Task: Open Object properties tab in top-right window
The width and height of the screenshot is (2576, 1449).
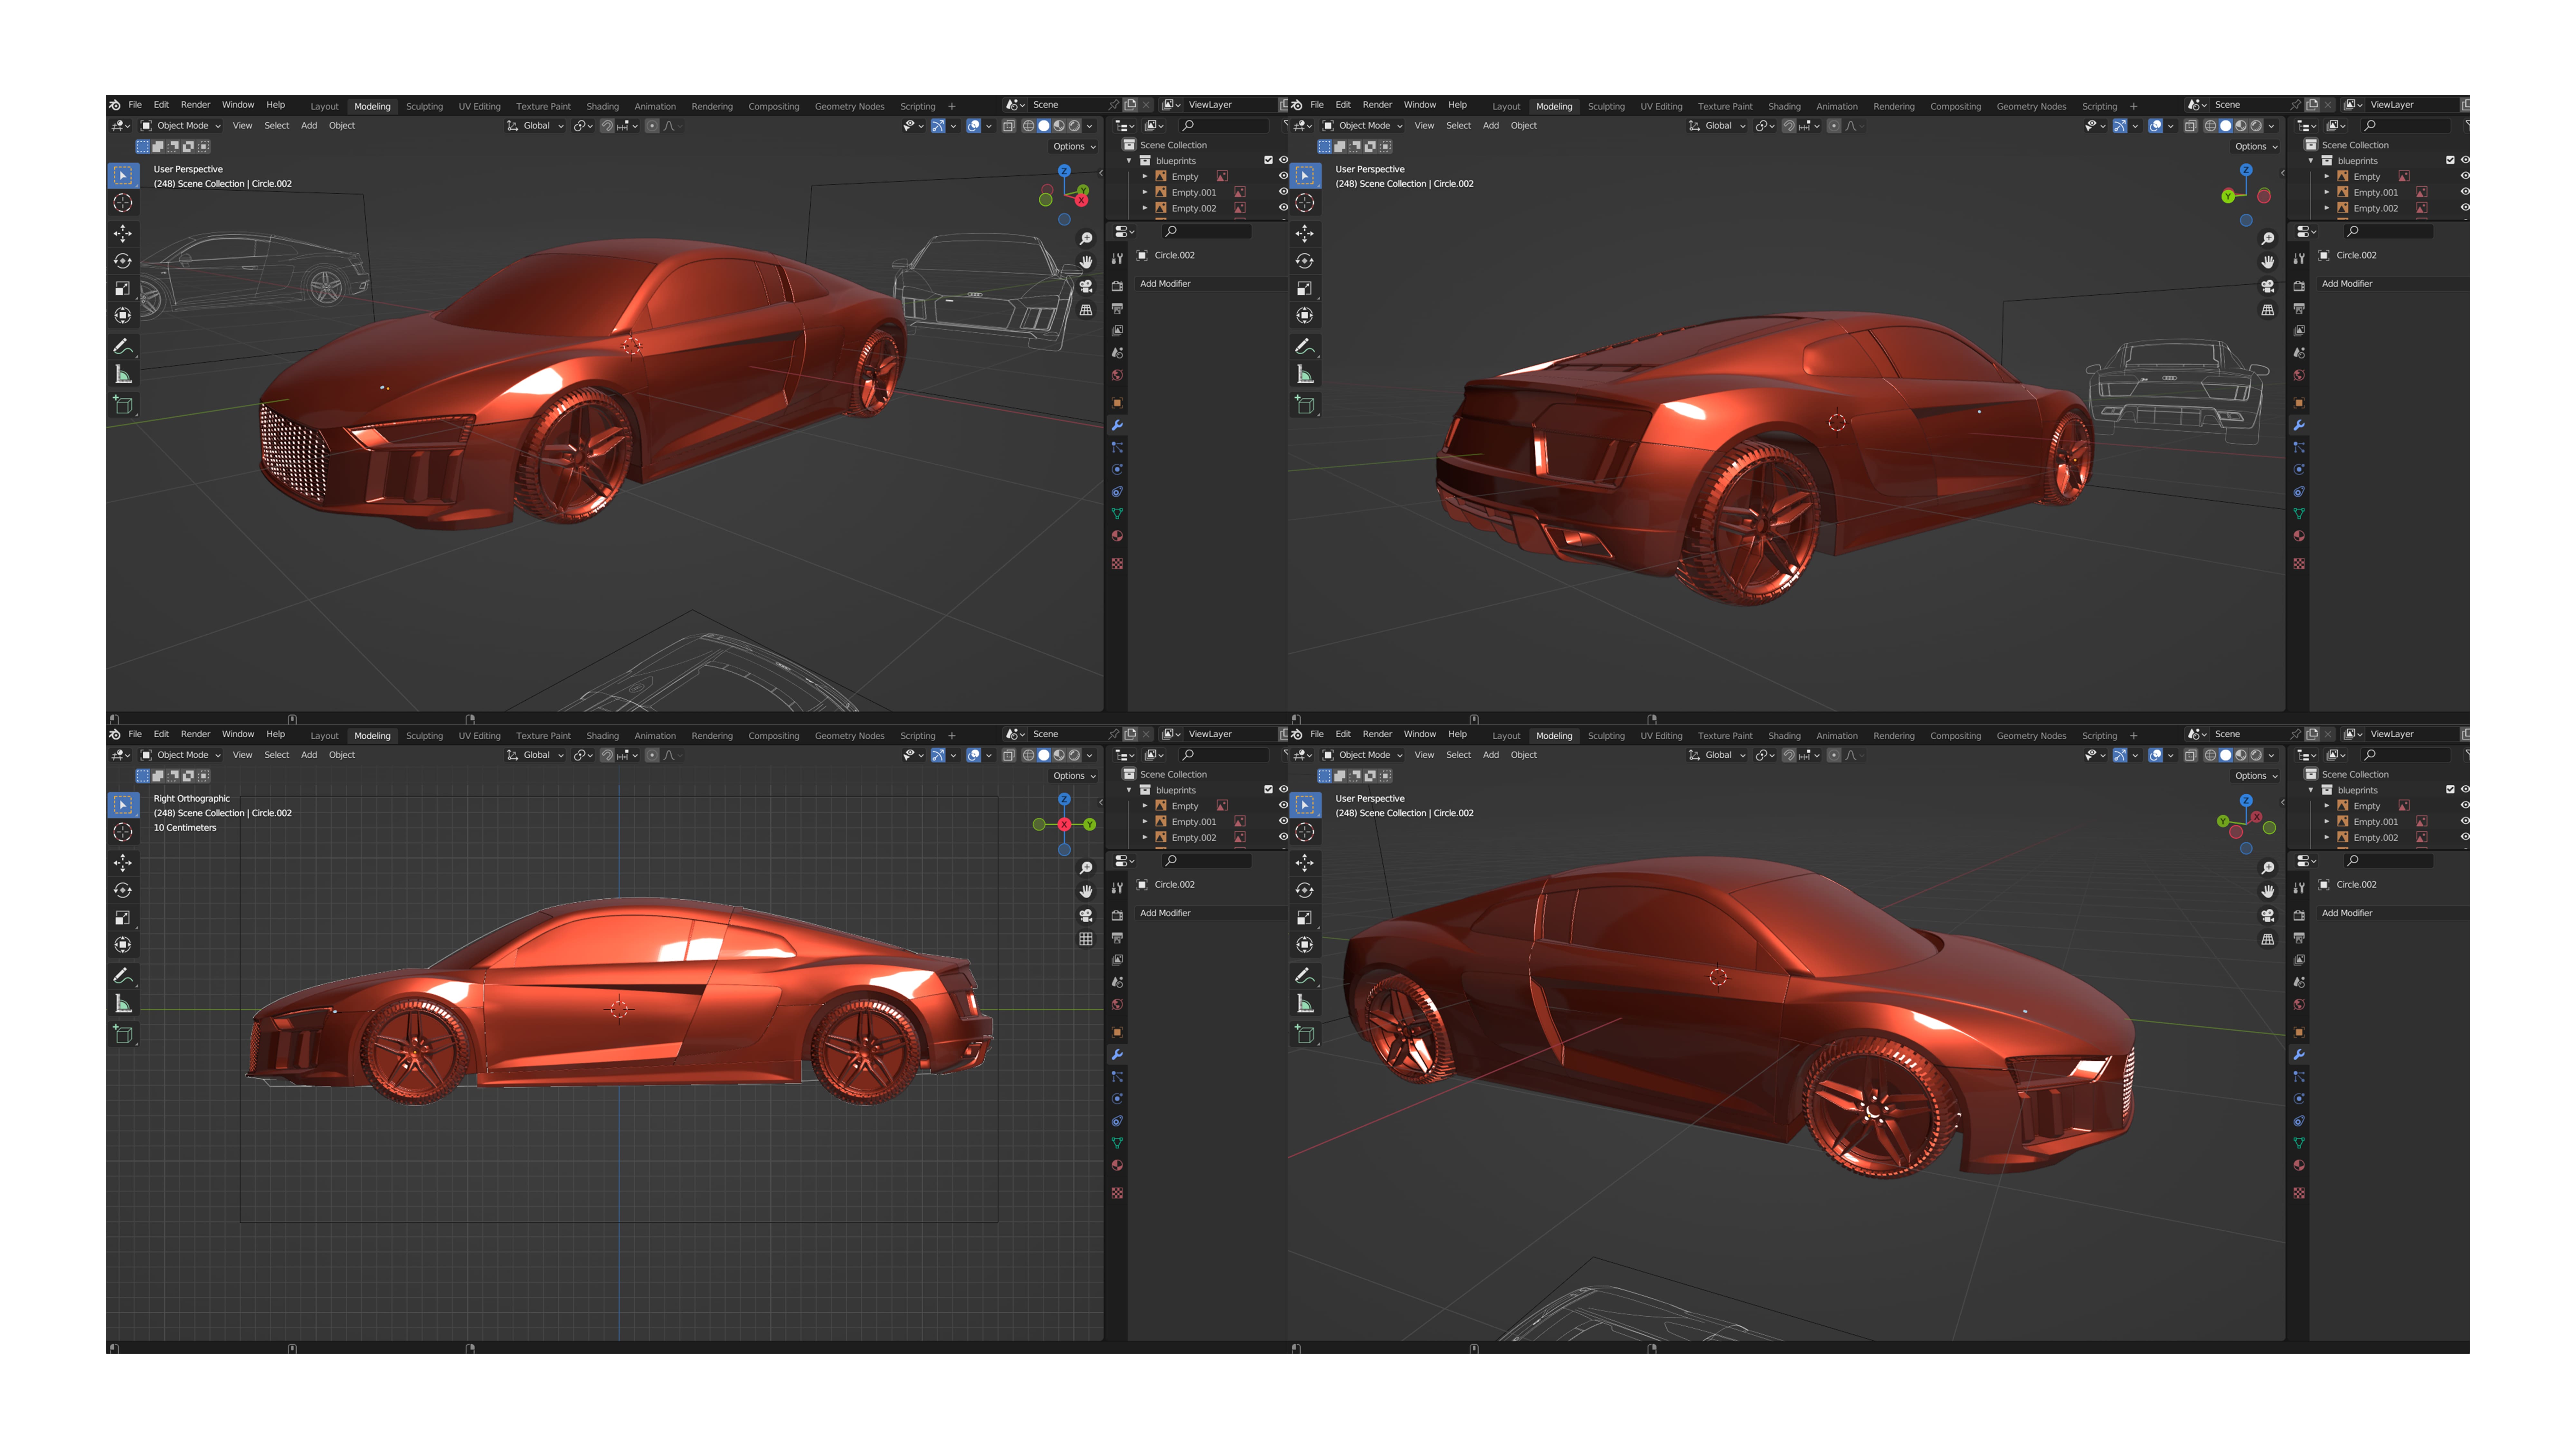Action: tap(2299, 403)
